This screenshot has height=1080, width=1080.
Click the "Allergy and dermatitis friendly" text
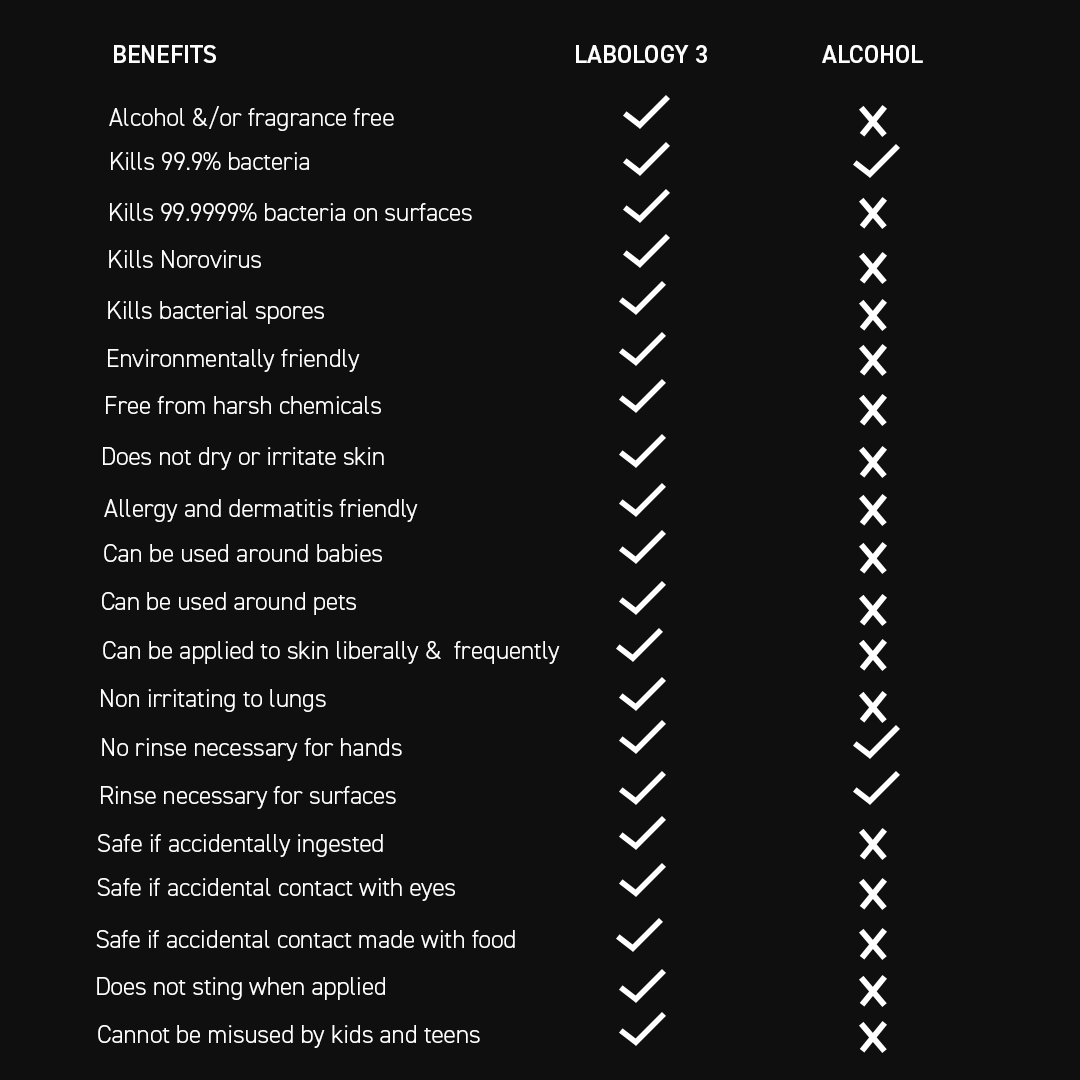tap(260, 509)
